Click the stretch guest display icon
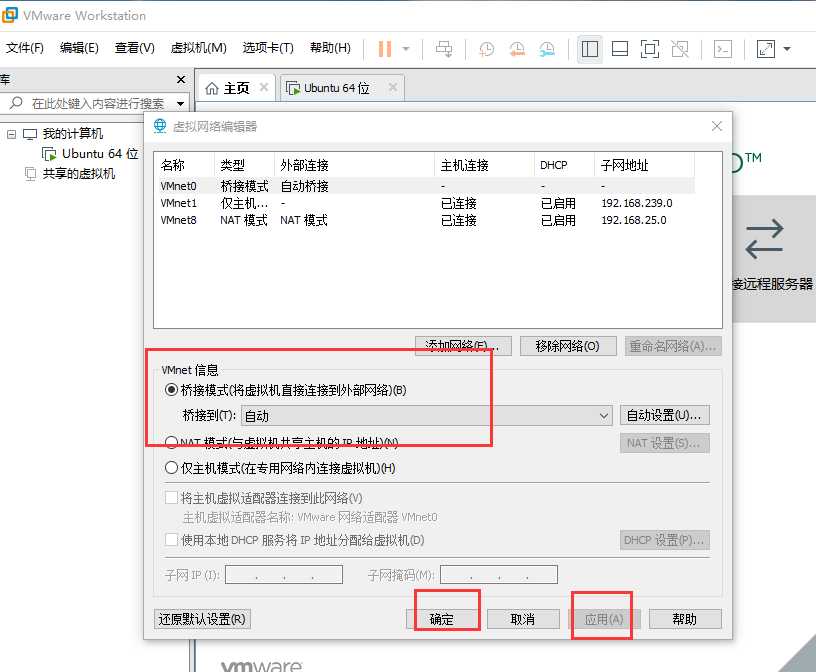The image size is (816, 672). point(766,49)
